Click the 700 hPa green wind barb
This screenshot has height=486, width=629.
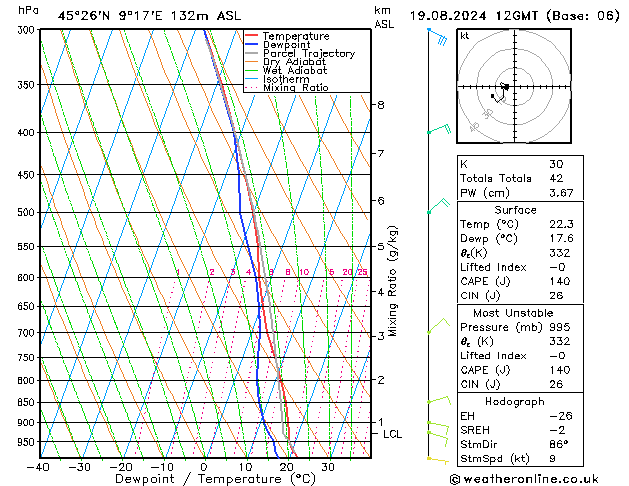point(438,326)
